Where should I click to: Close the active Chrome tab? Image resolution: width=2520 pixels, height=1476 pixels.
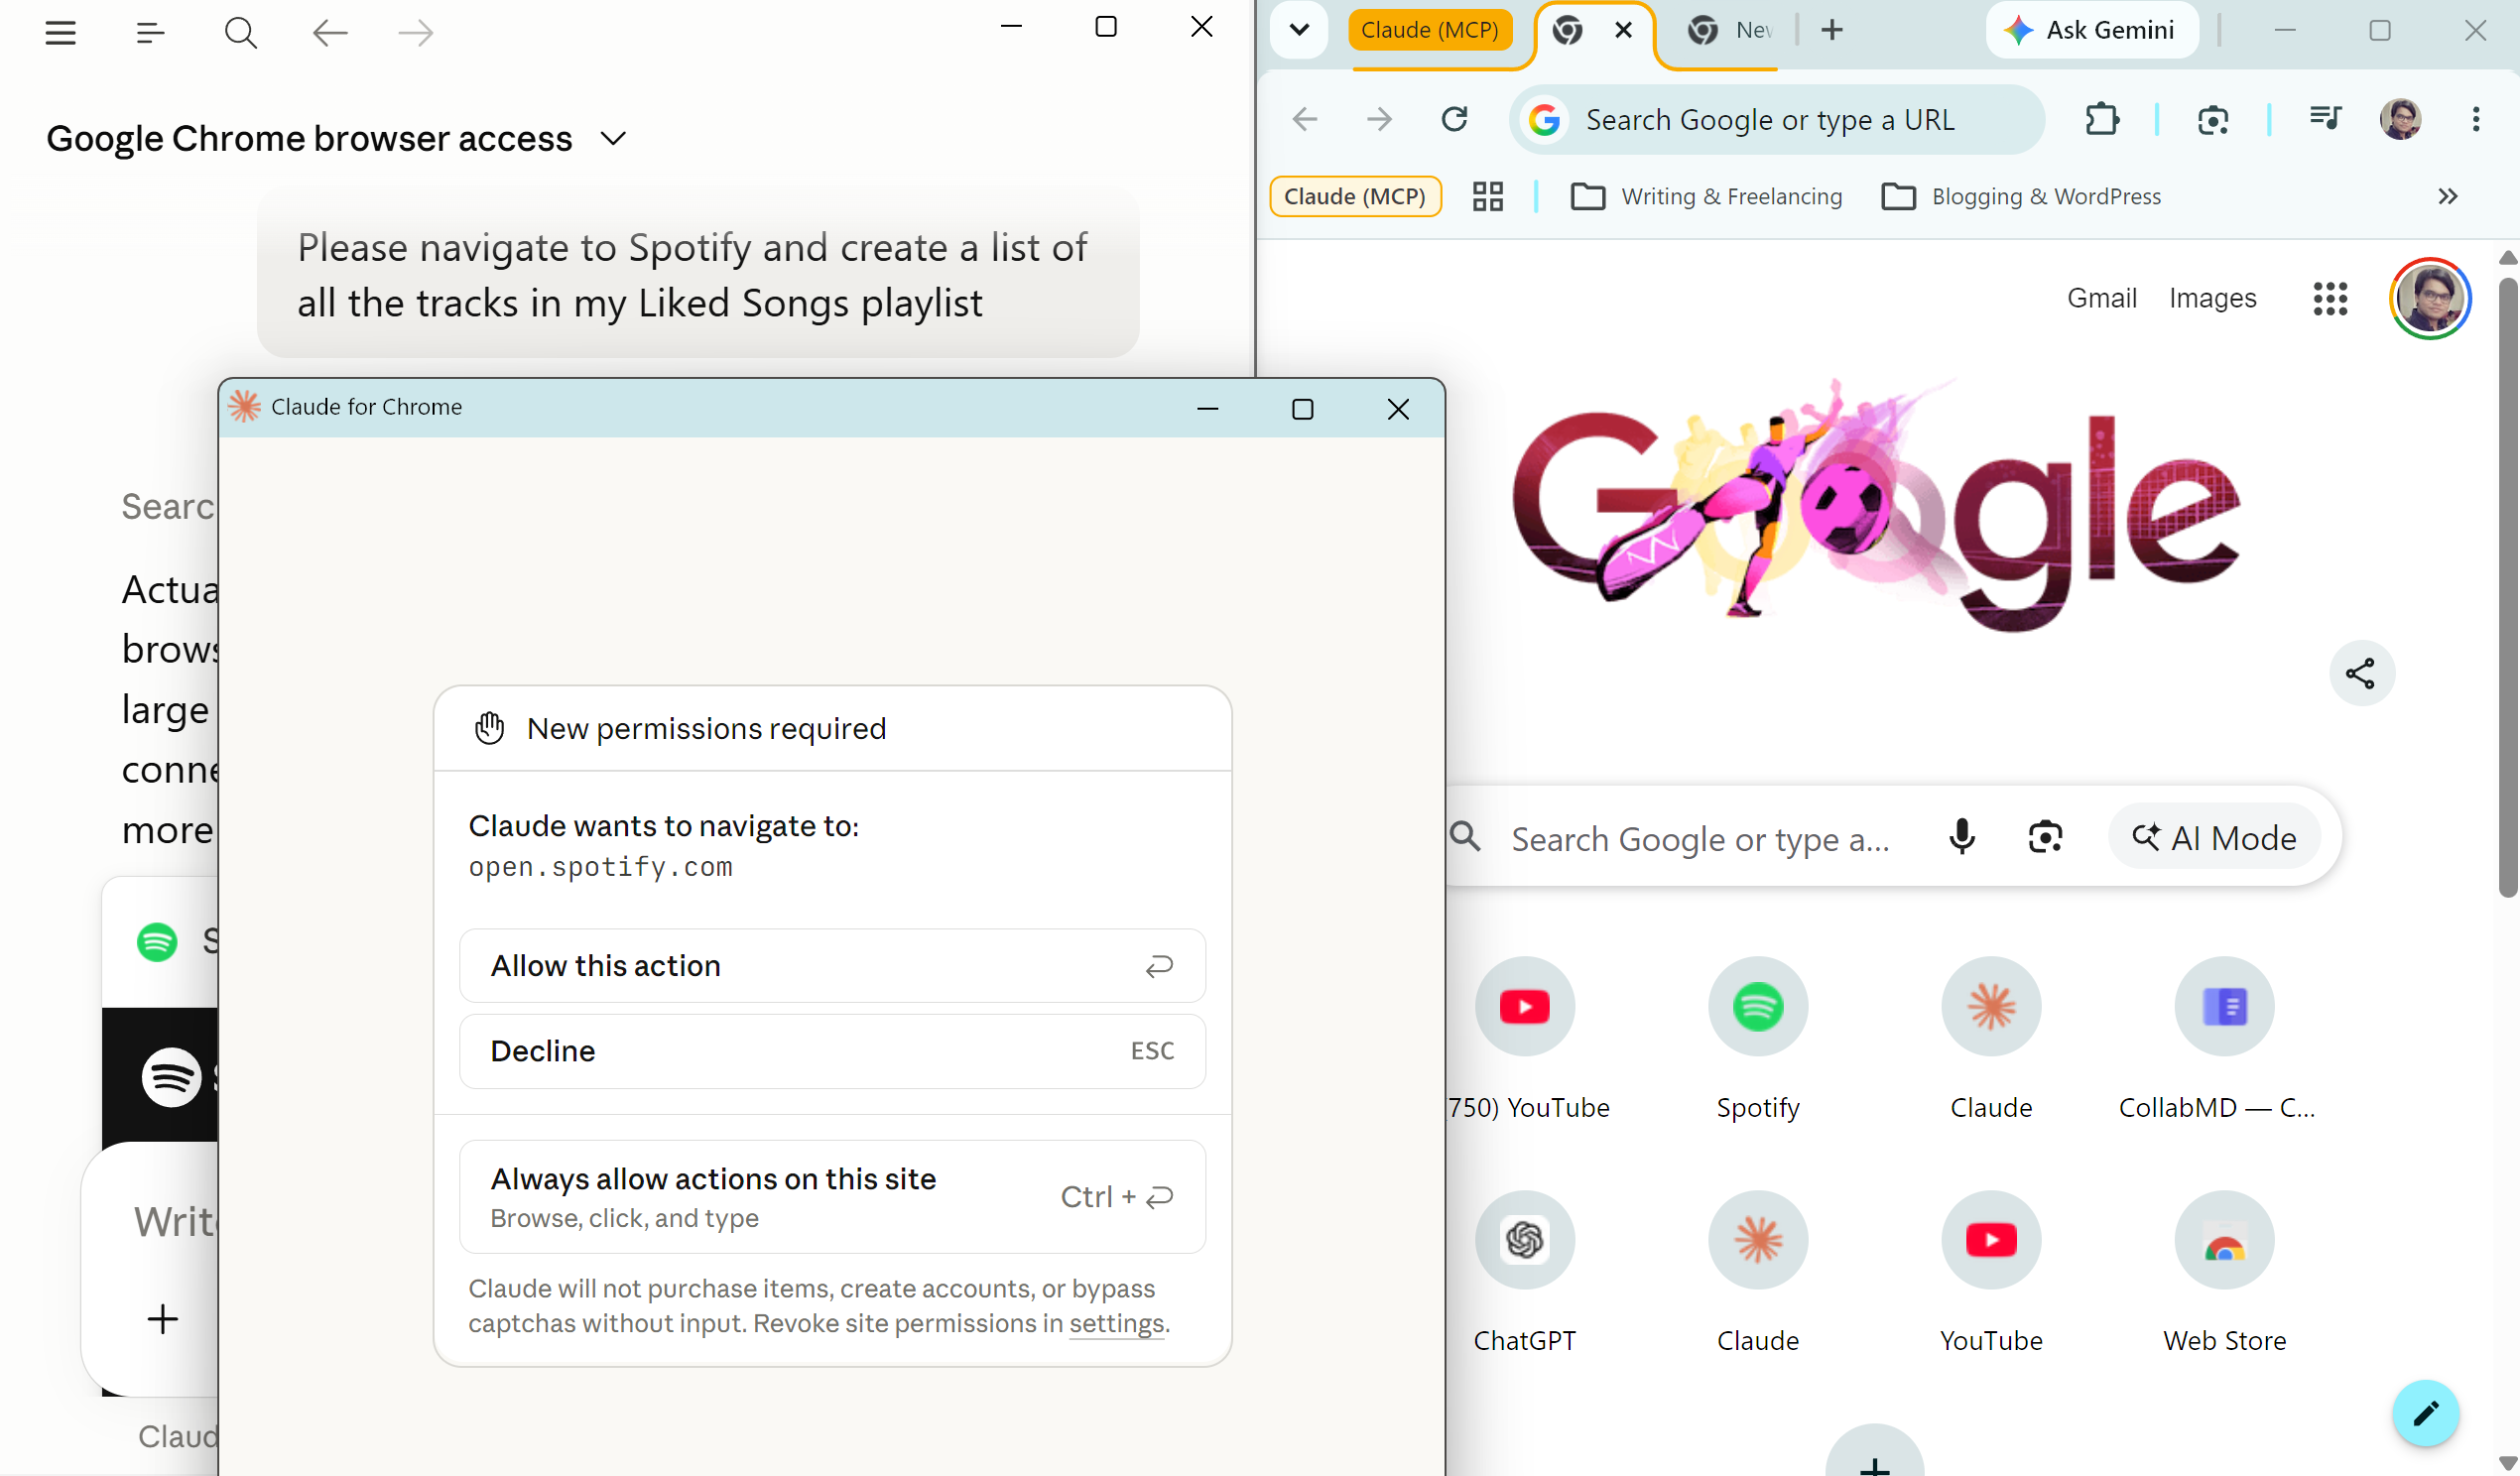[x=1623, y=30]
